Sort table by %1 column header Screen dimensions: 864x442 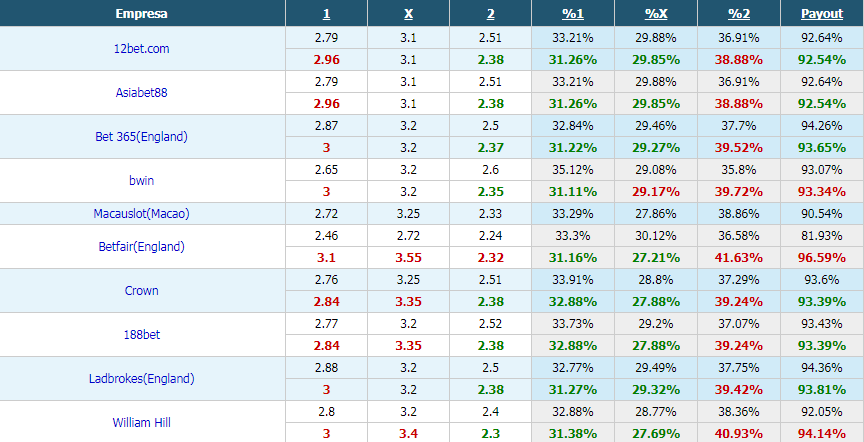[573, 14]
